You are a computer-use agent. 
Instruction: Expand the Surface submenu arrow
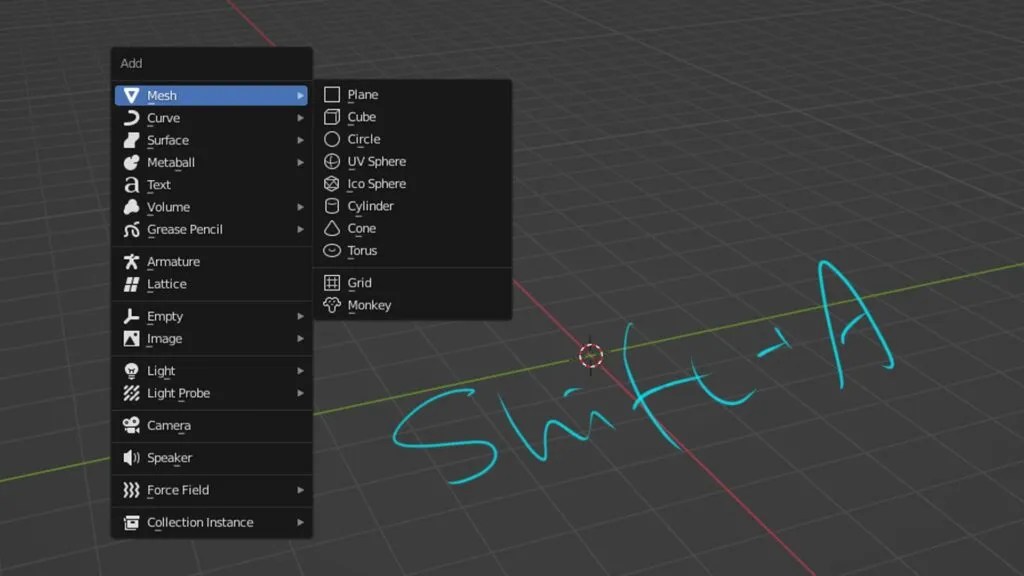(303, 140)
